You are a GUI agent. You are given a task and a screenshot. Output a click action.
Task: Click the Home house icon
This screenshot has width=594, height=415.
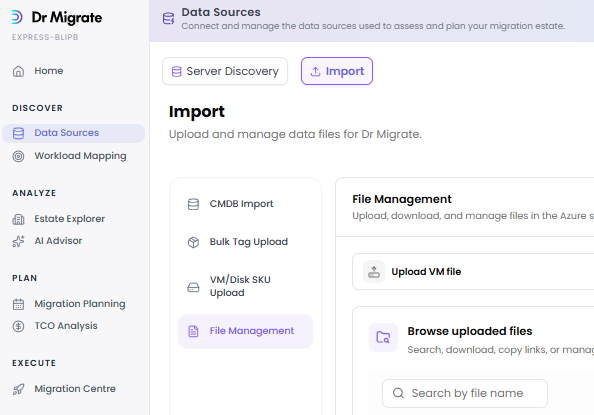tap(18, 71)
